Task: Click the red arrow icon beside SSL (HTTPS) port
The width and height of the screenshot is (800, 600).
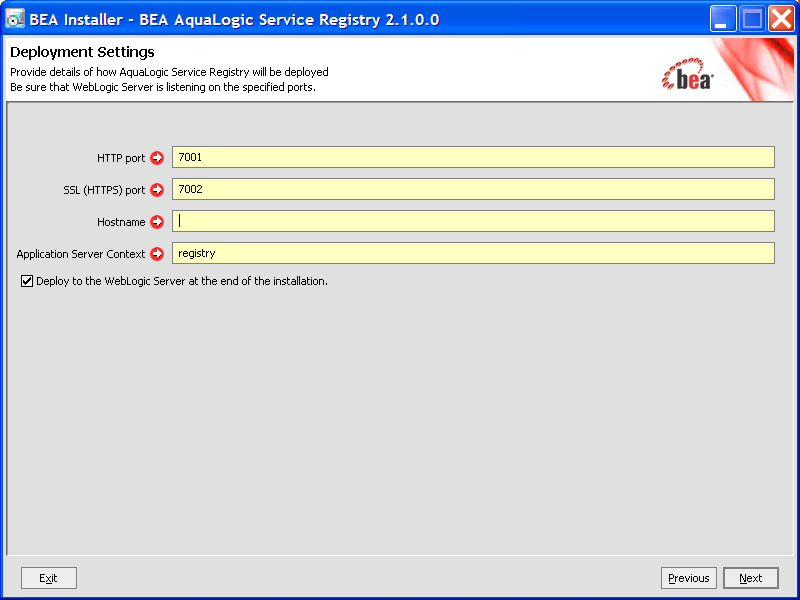Action: pos(157,190)
